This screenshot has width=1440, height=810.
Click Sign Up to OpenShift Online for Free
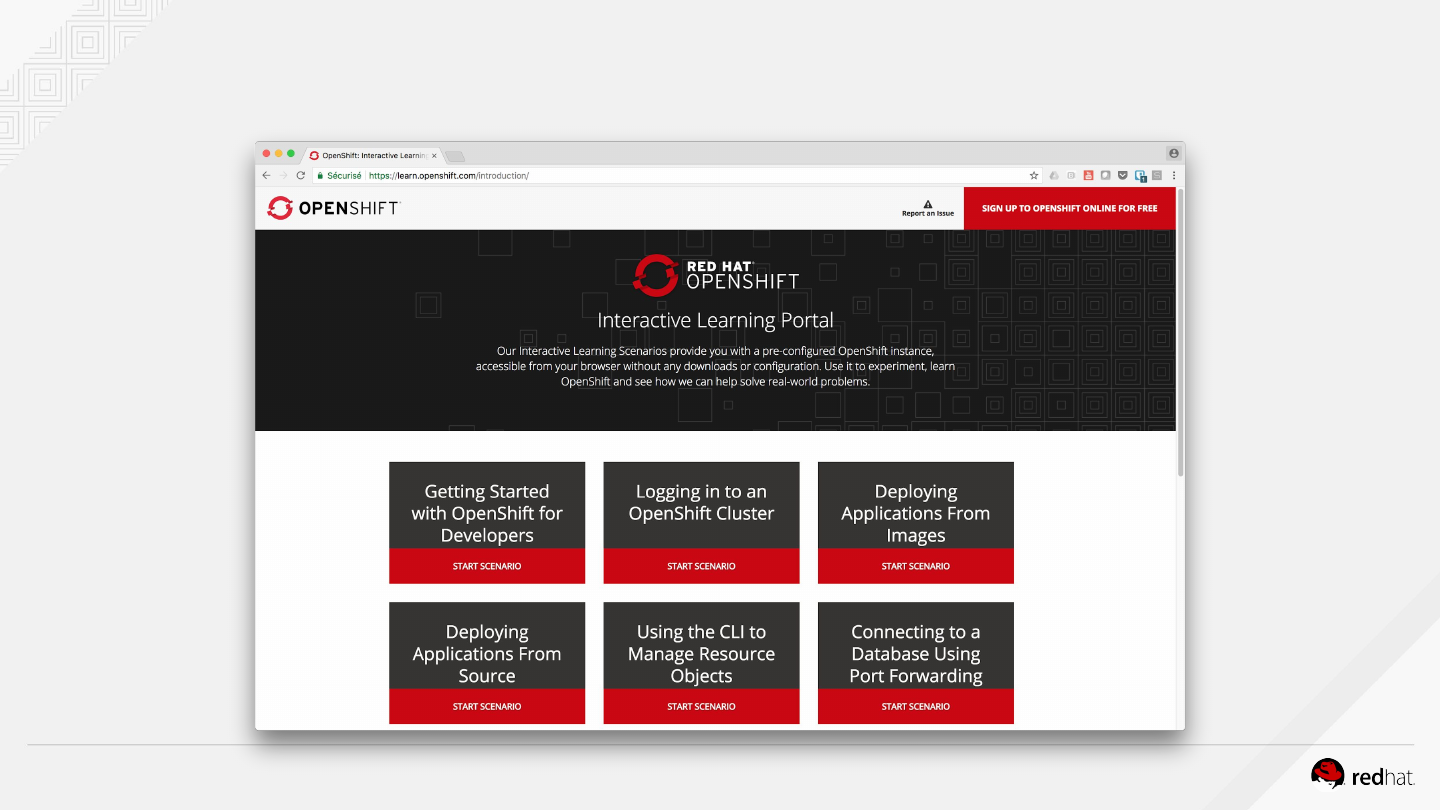click(x=1070, y=208)
